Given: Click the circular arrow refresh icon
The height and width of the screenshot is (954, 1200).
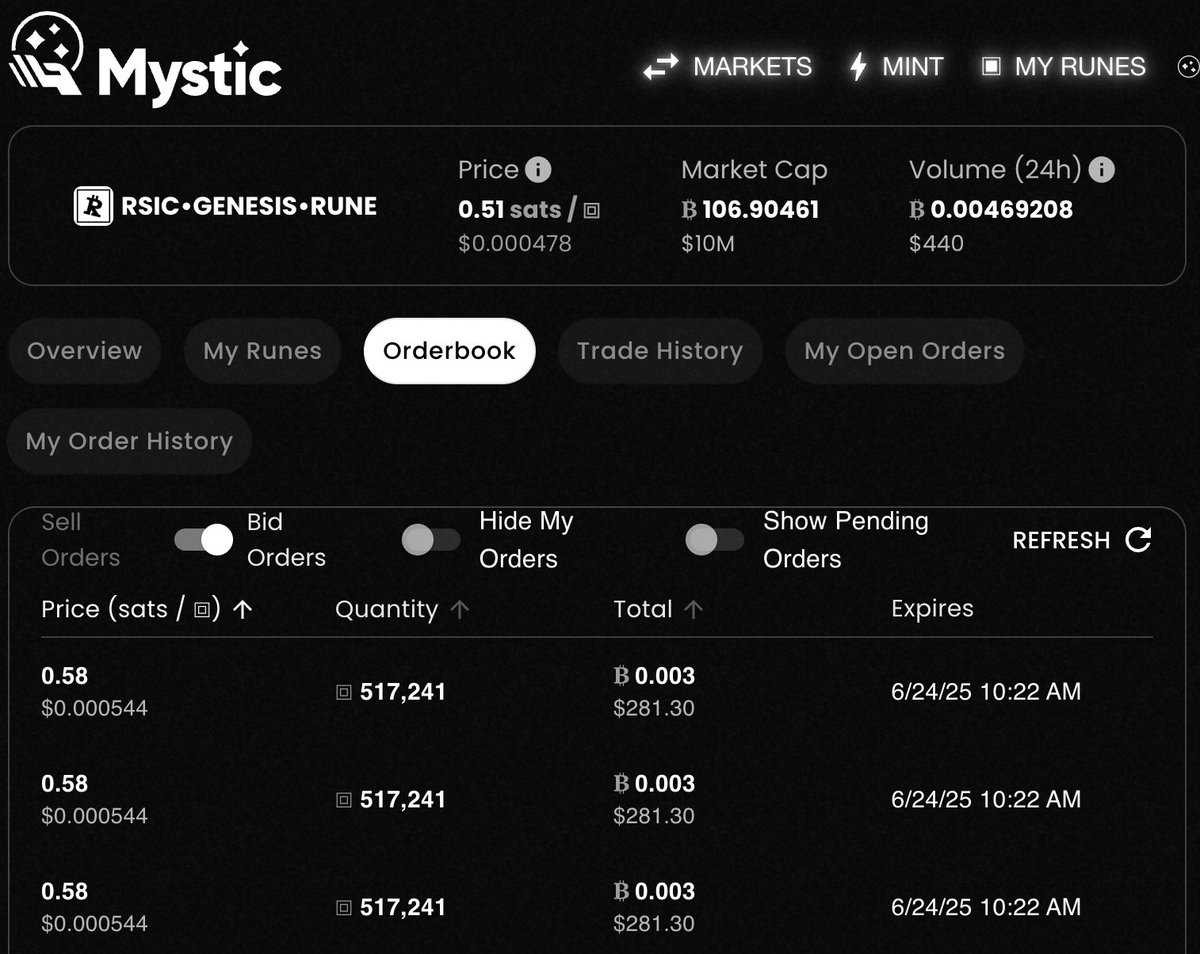Looking at the screenshot, I should pyautogui.click(x=1138, y=540).
